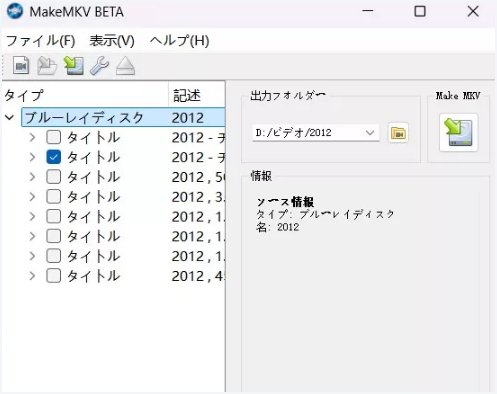The image size is (497, 394).
Task: Select the タイトル label in the 2012 , 4 row
Action: 93,276
